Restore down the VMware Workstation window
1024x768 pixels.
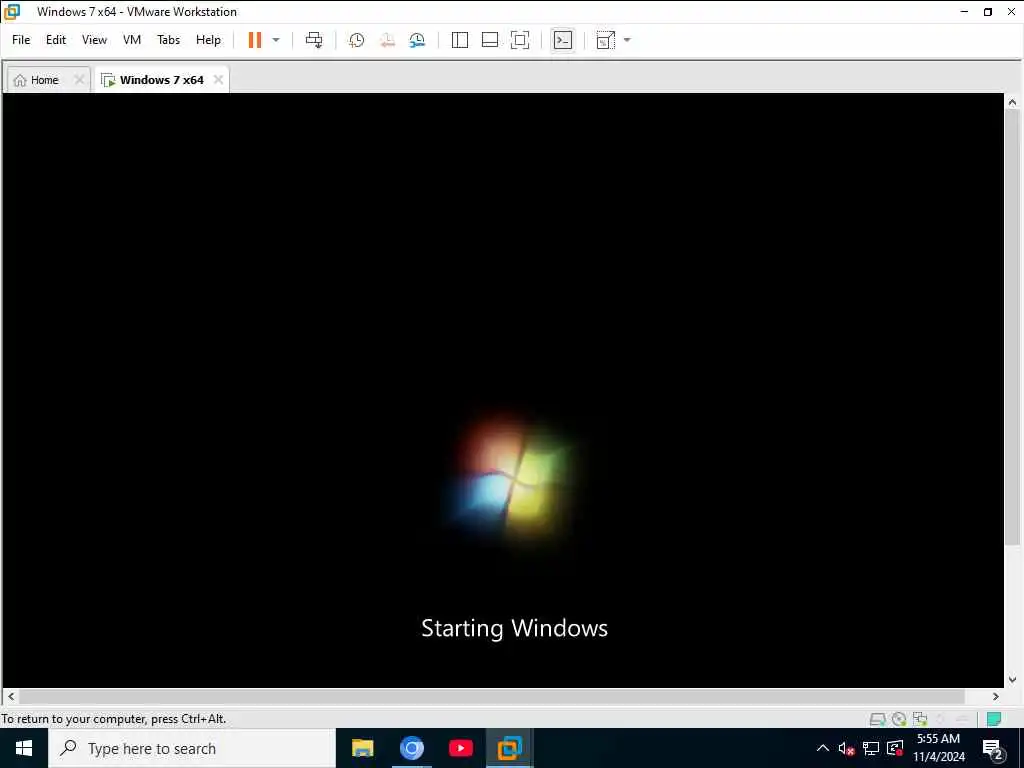click(988, 12)
